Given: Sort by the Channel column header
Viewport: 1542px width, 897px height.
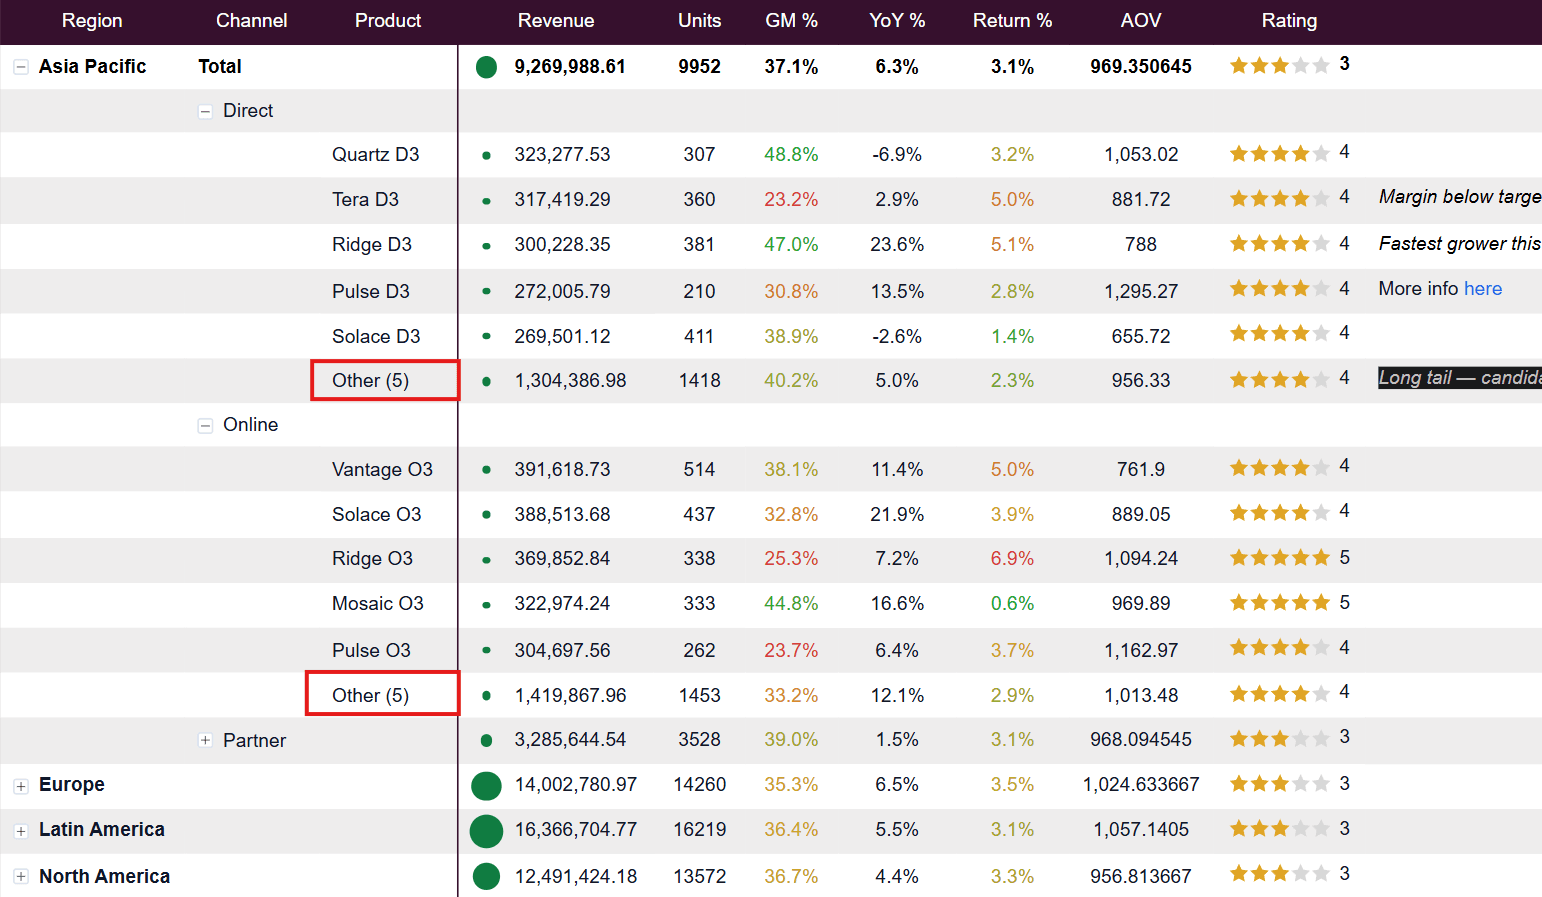Looking at the screenshot, I should pos(251,21).
